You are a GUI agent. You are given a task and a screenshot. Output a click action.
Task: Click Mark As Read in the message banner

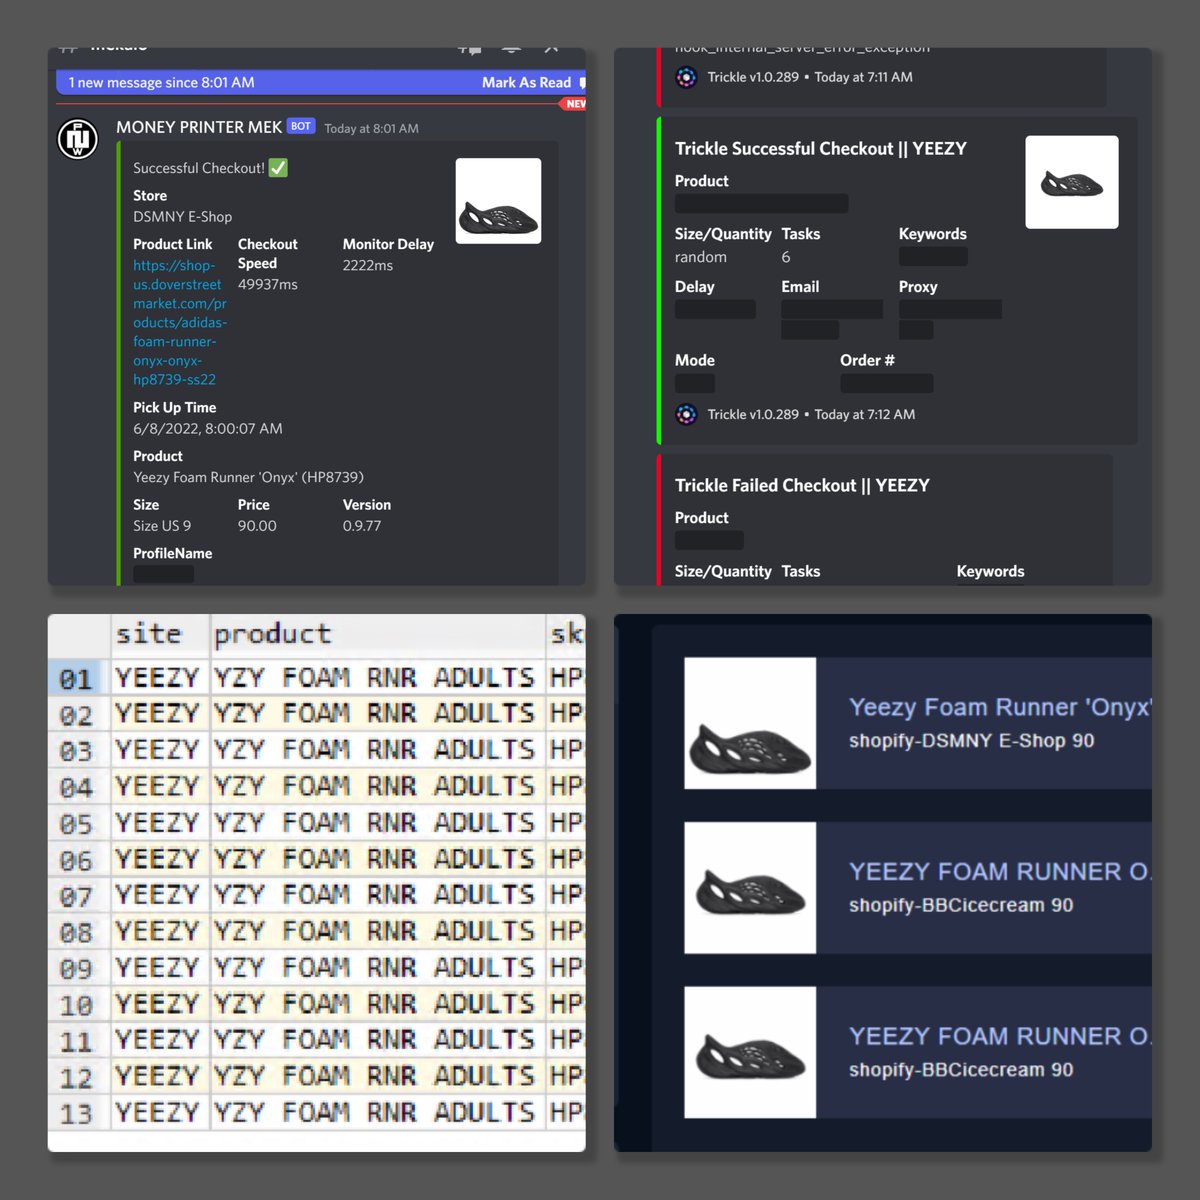[x=526, y=83]
